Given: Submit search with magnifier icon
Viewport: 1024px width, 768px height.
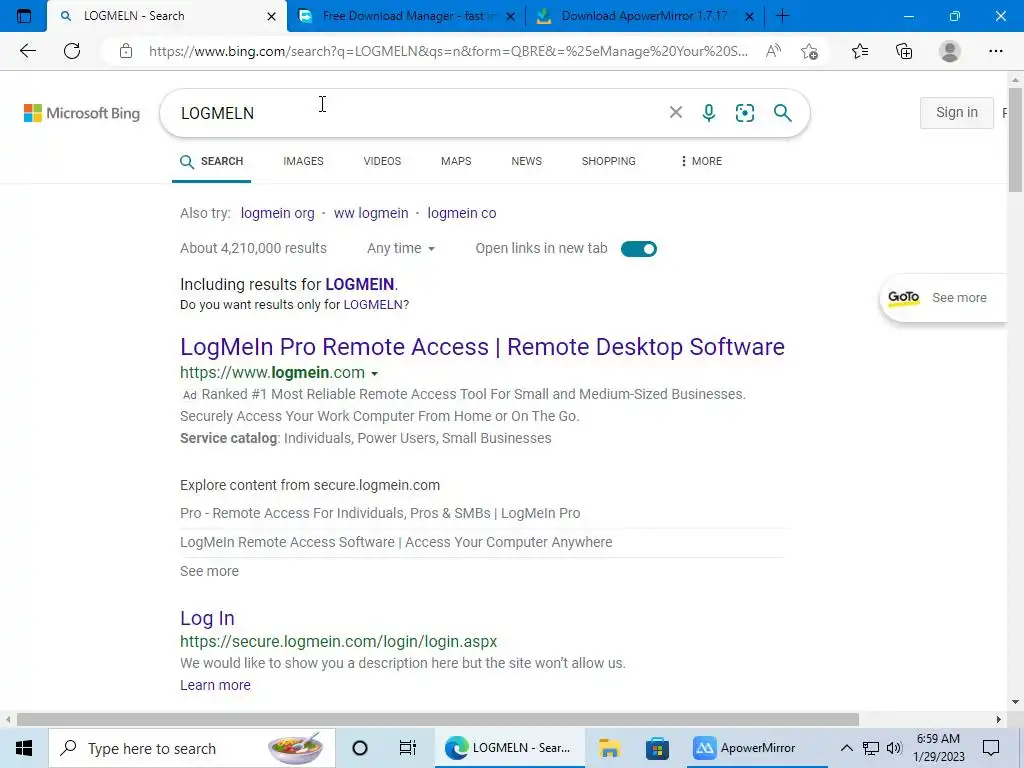Looking at the screenshot, I should point(782,113).
